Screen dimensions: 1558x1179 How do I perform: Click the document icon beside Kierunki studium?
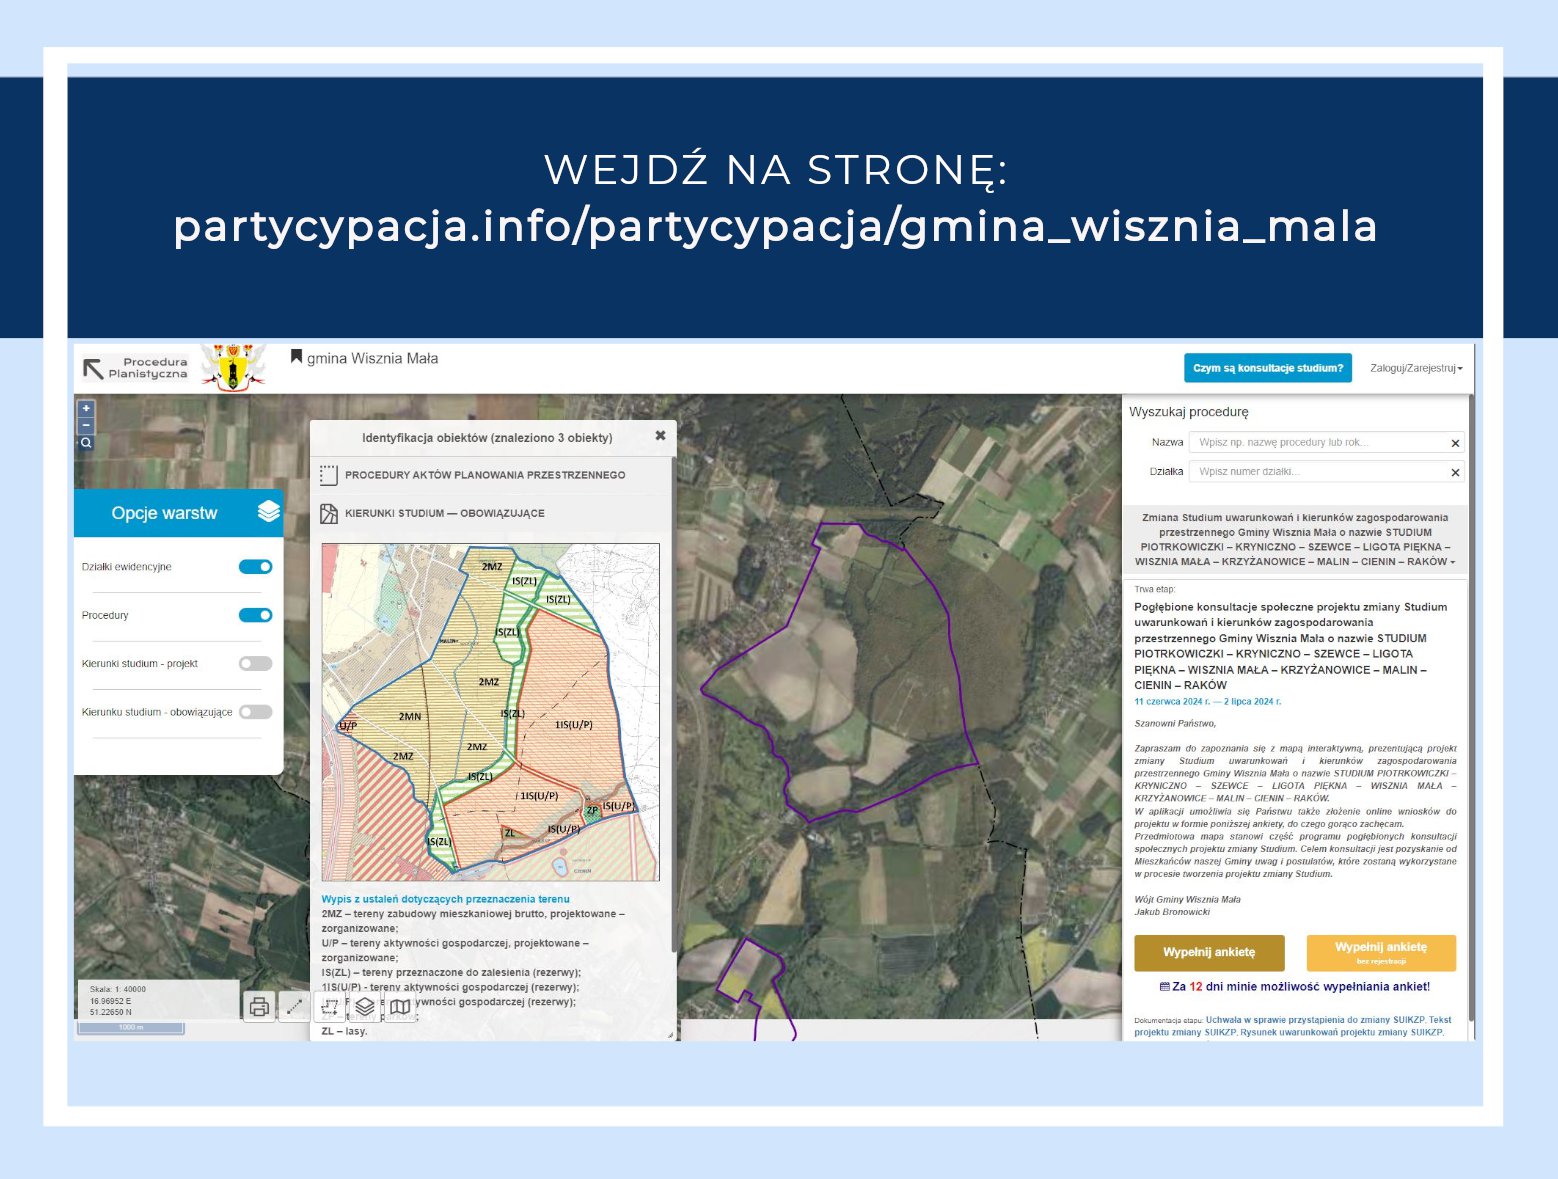point(328,514)
